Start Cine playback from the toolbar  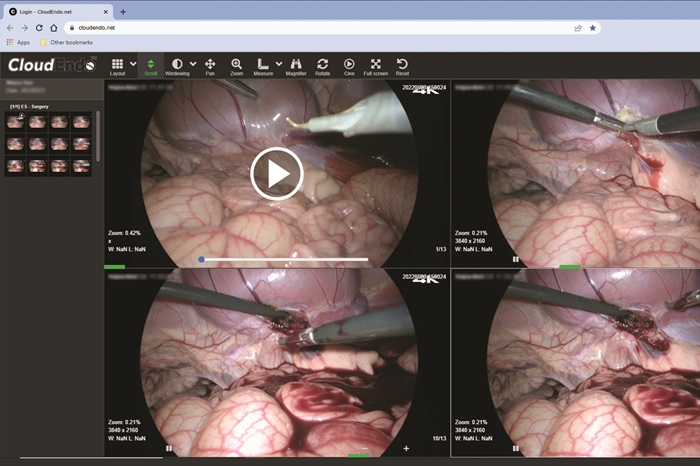pos(349,67)
